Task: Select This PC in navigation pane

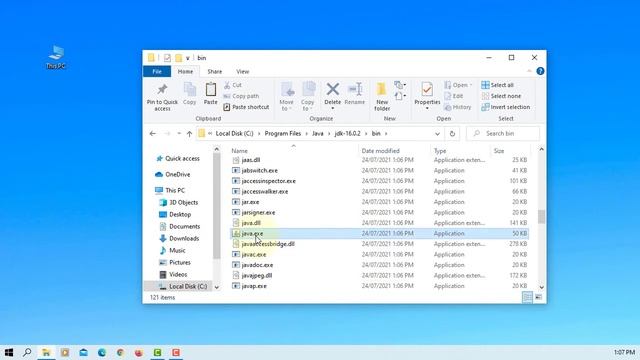Action: pos(170,190)
